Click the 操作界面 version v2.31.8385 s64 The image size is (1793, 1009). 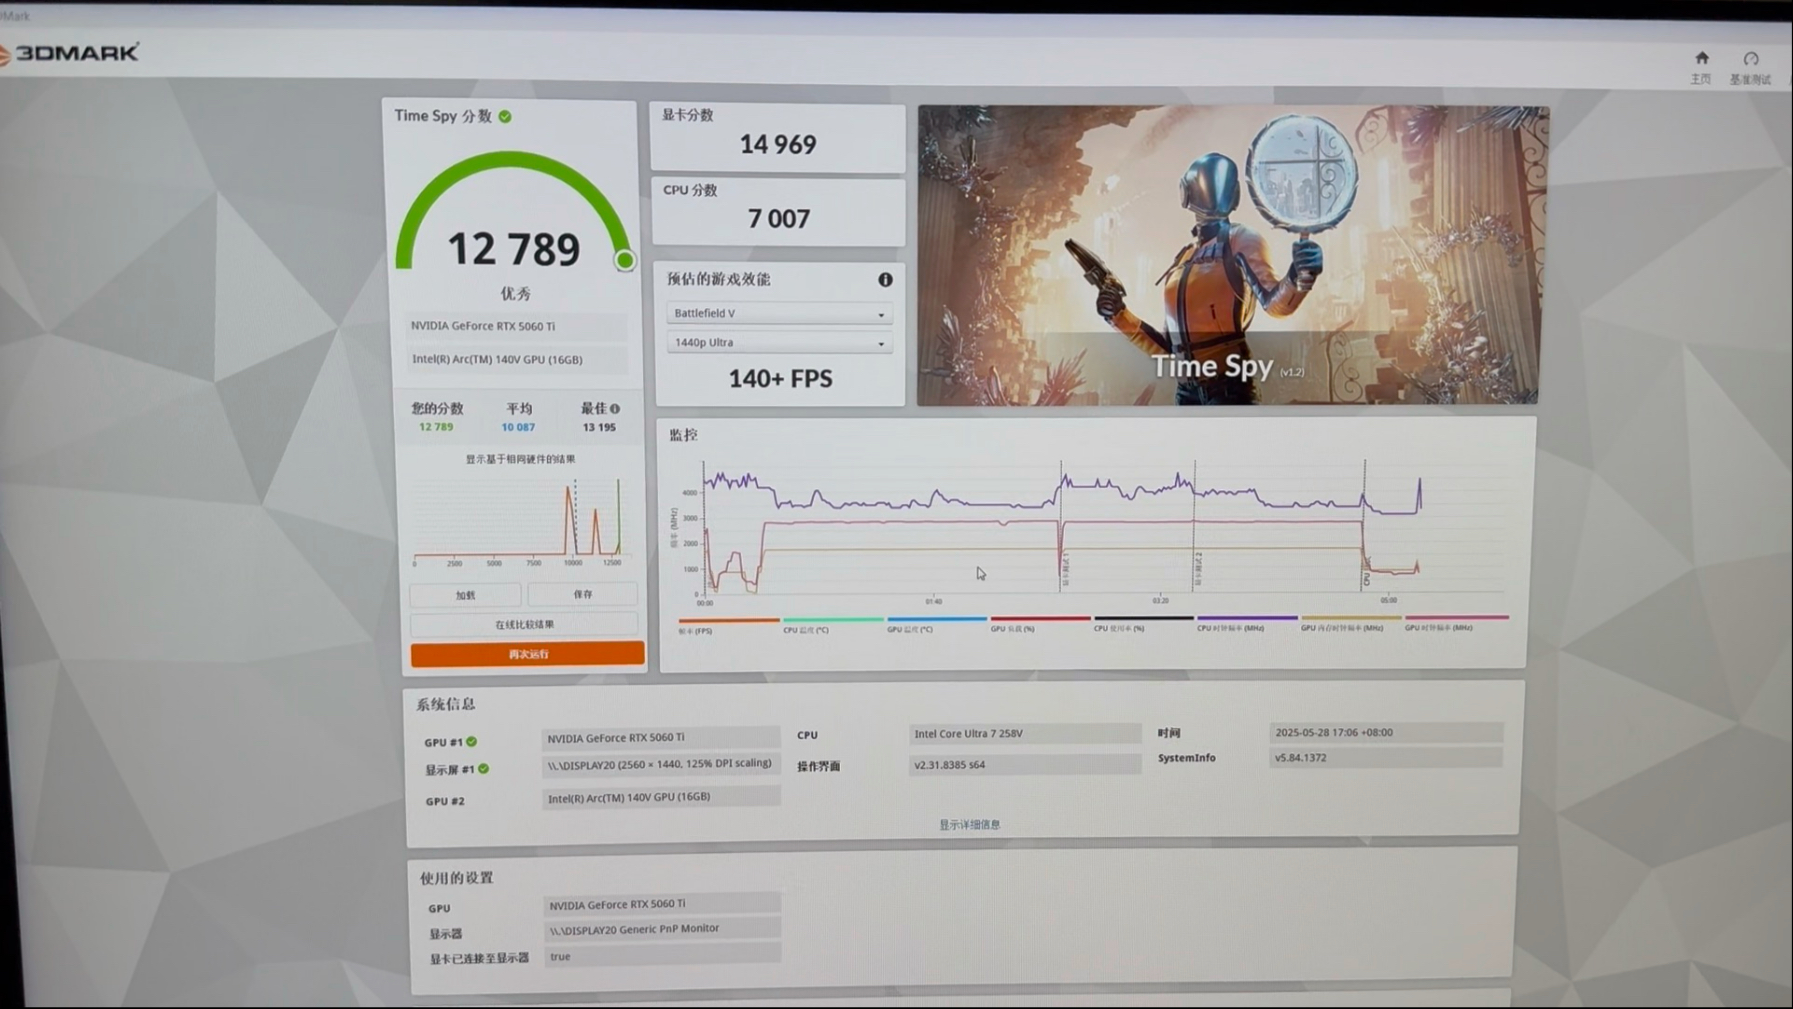(x=1024, y=765)
